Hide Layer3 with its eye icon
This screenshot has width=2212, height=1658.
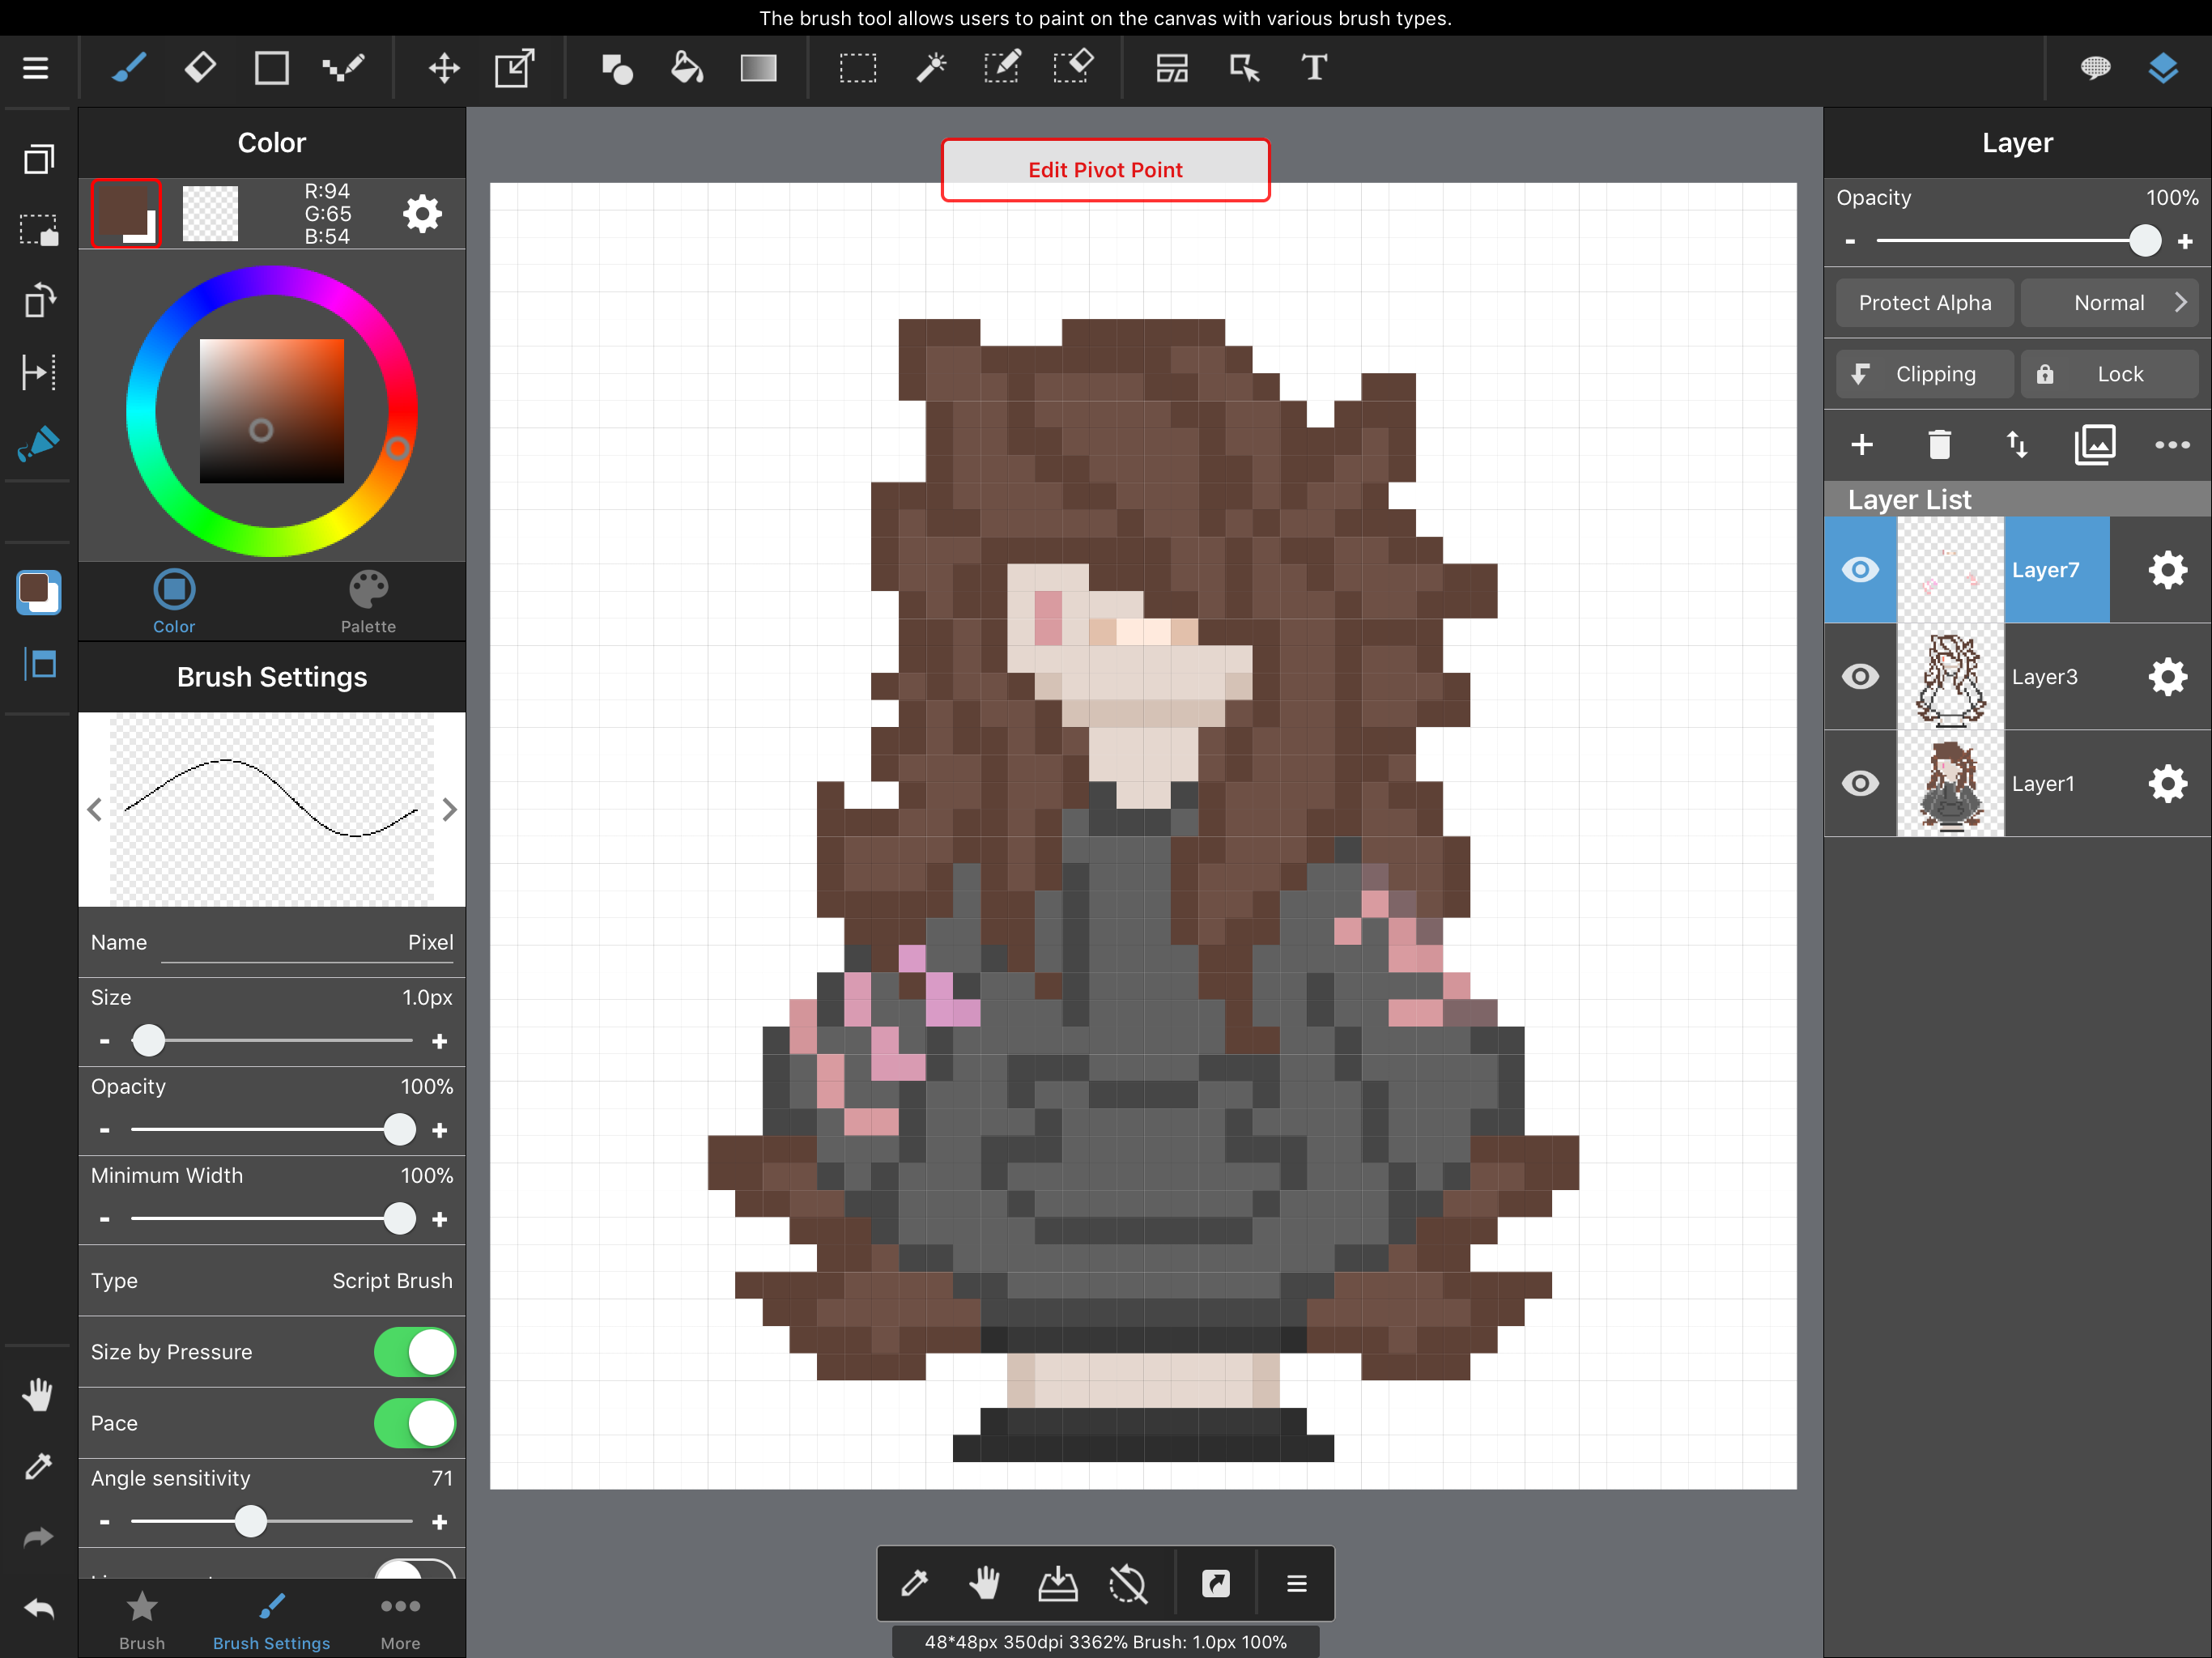(x=1860, y=677)
